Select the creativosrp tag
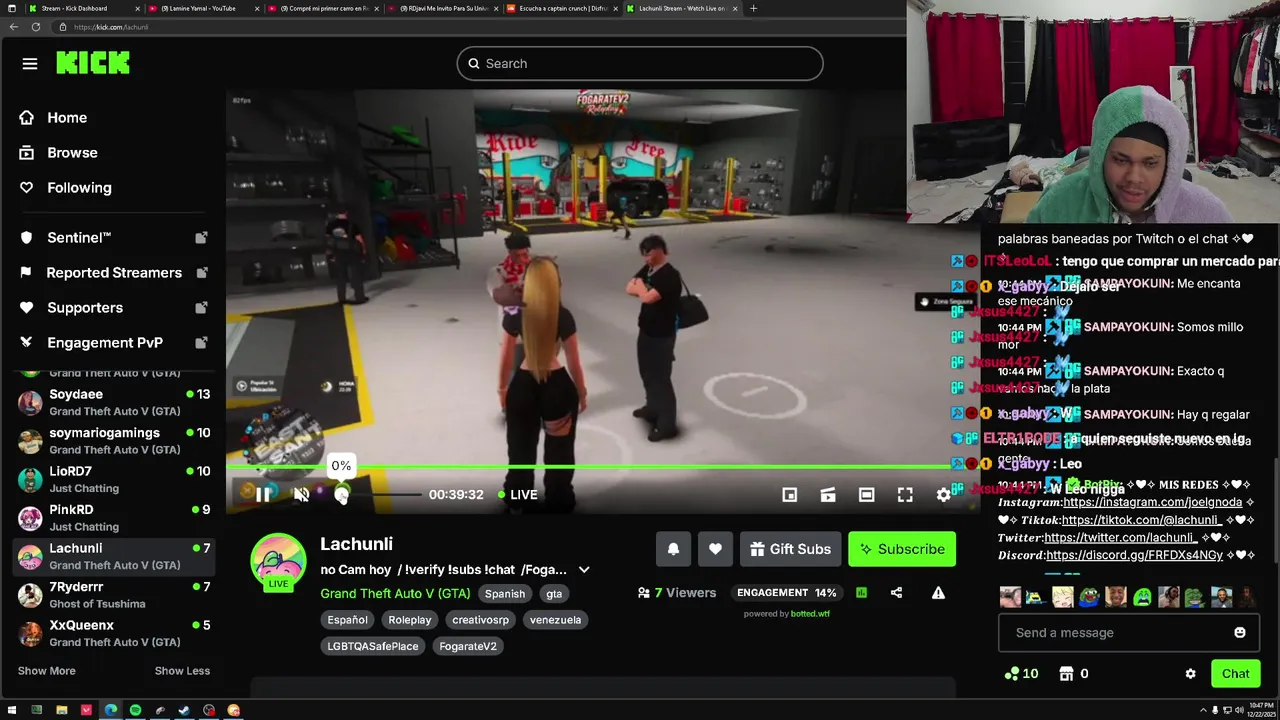The height and width of the screenshot is (720, 1280). click(x=480, y=620)
